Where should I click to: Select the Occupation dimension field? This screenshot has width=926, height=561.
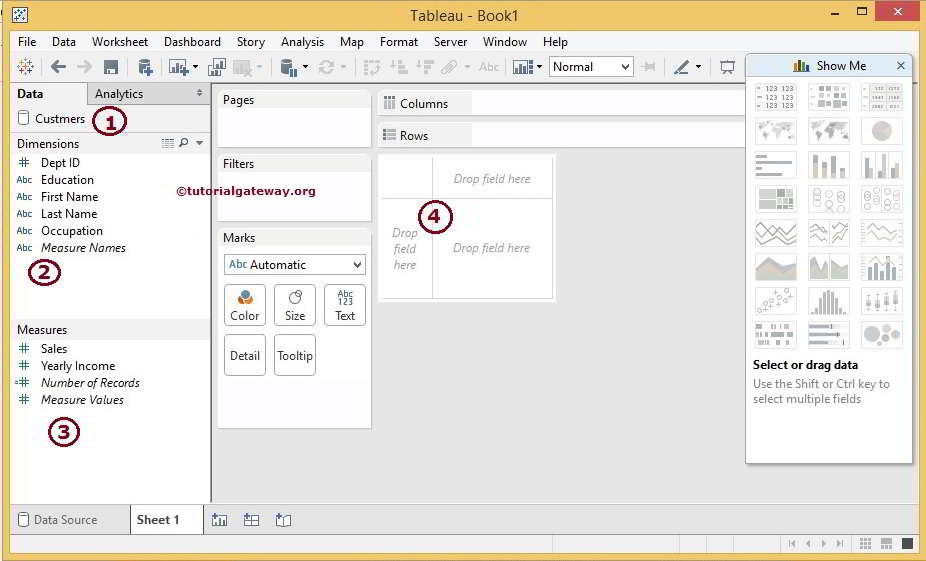tap(71, 231)
